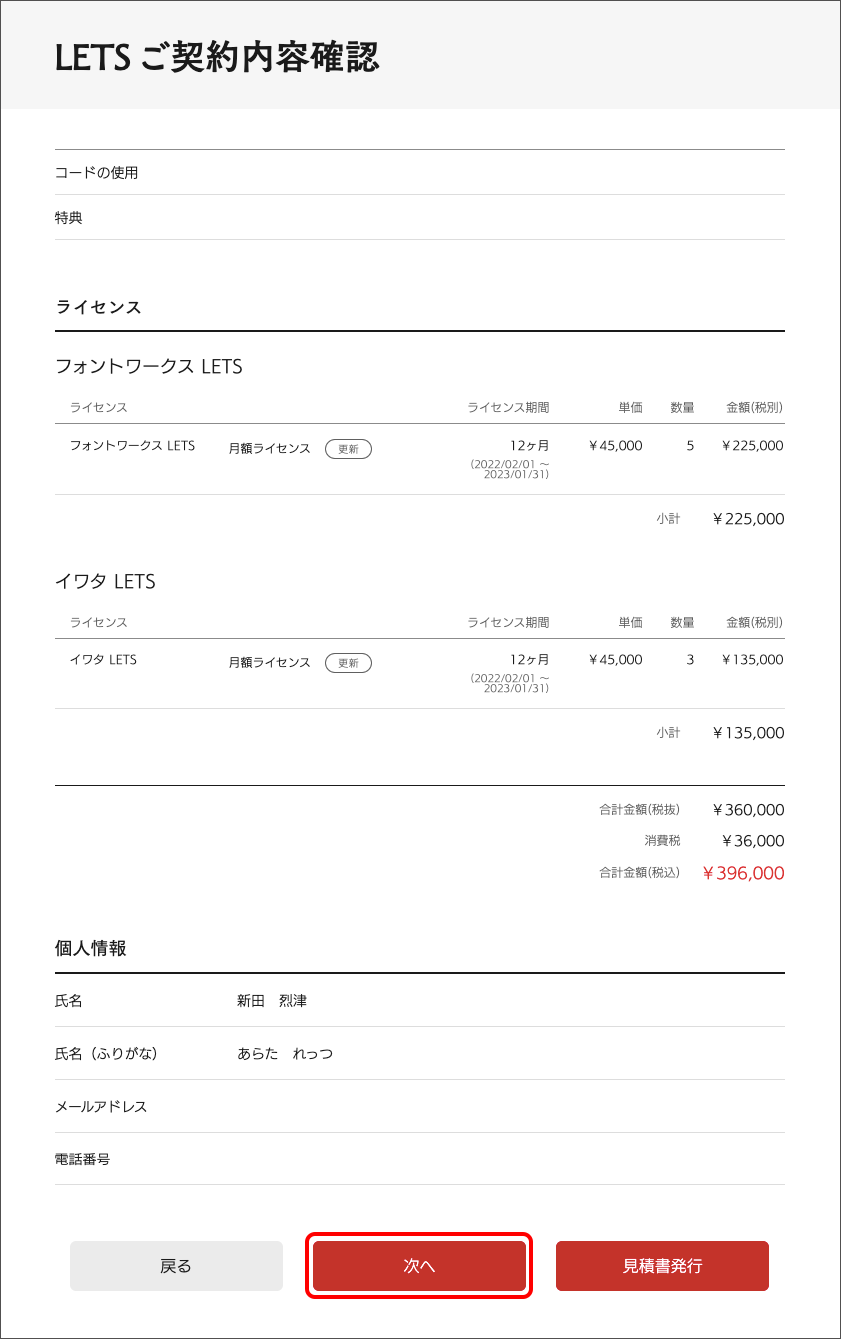Click the red ¥396,000 tax-included total

point(743,873)
